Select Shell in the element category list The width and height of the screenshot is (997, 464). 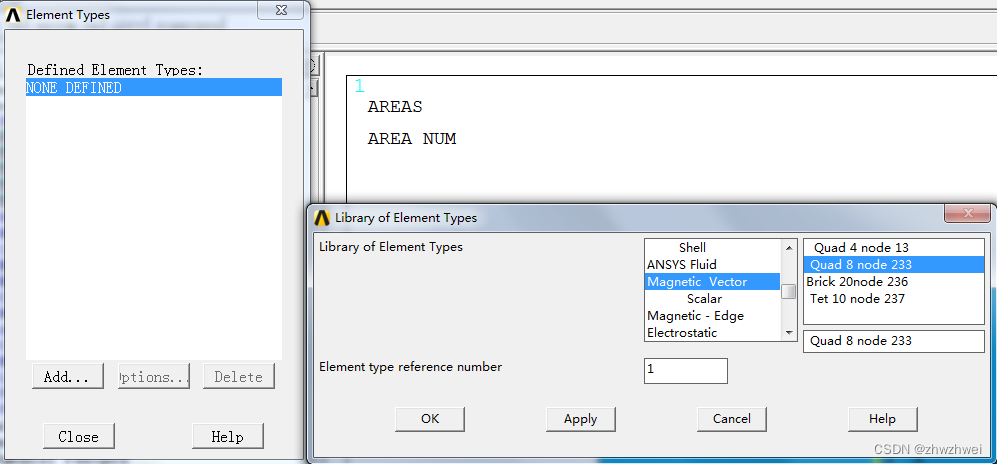point(692,248)
